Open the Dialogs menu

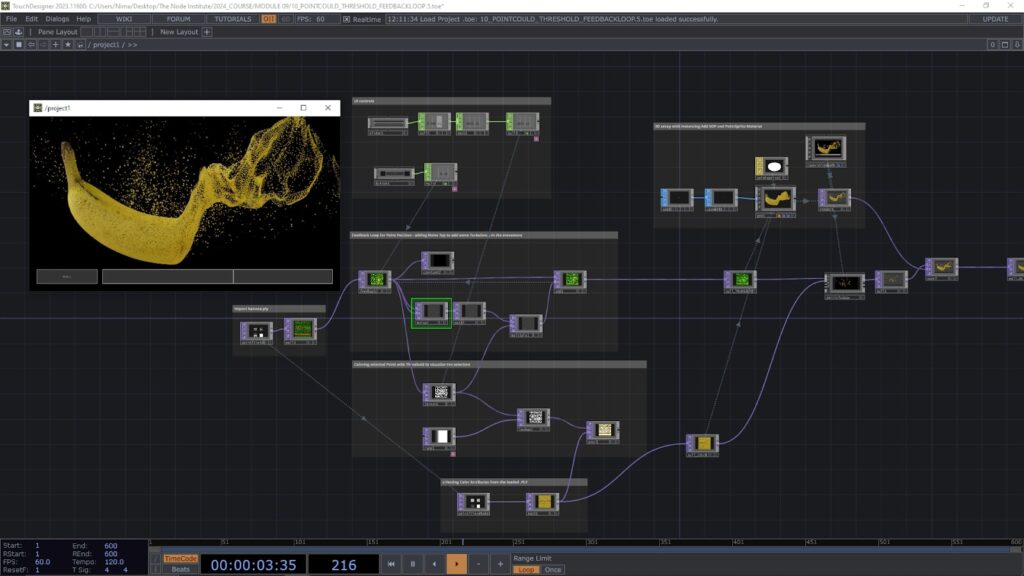(57, 19)
